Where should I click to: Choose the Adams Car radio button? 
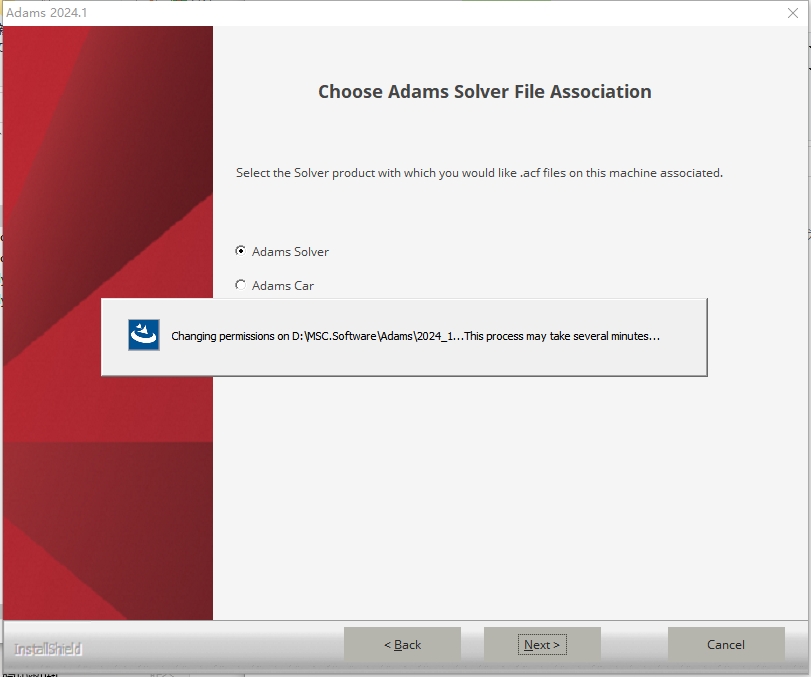coord(240,285)
